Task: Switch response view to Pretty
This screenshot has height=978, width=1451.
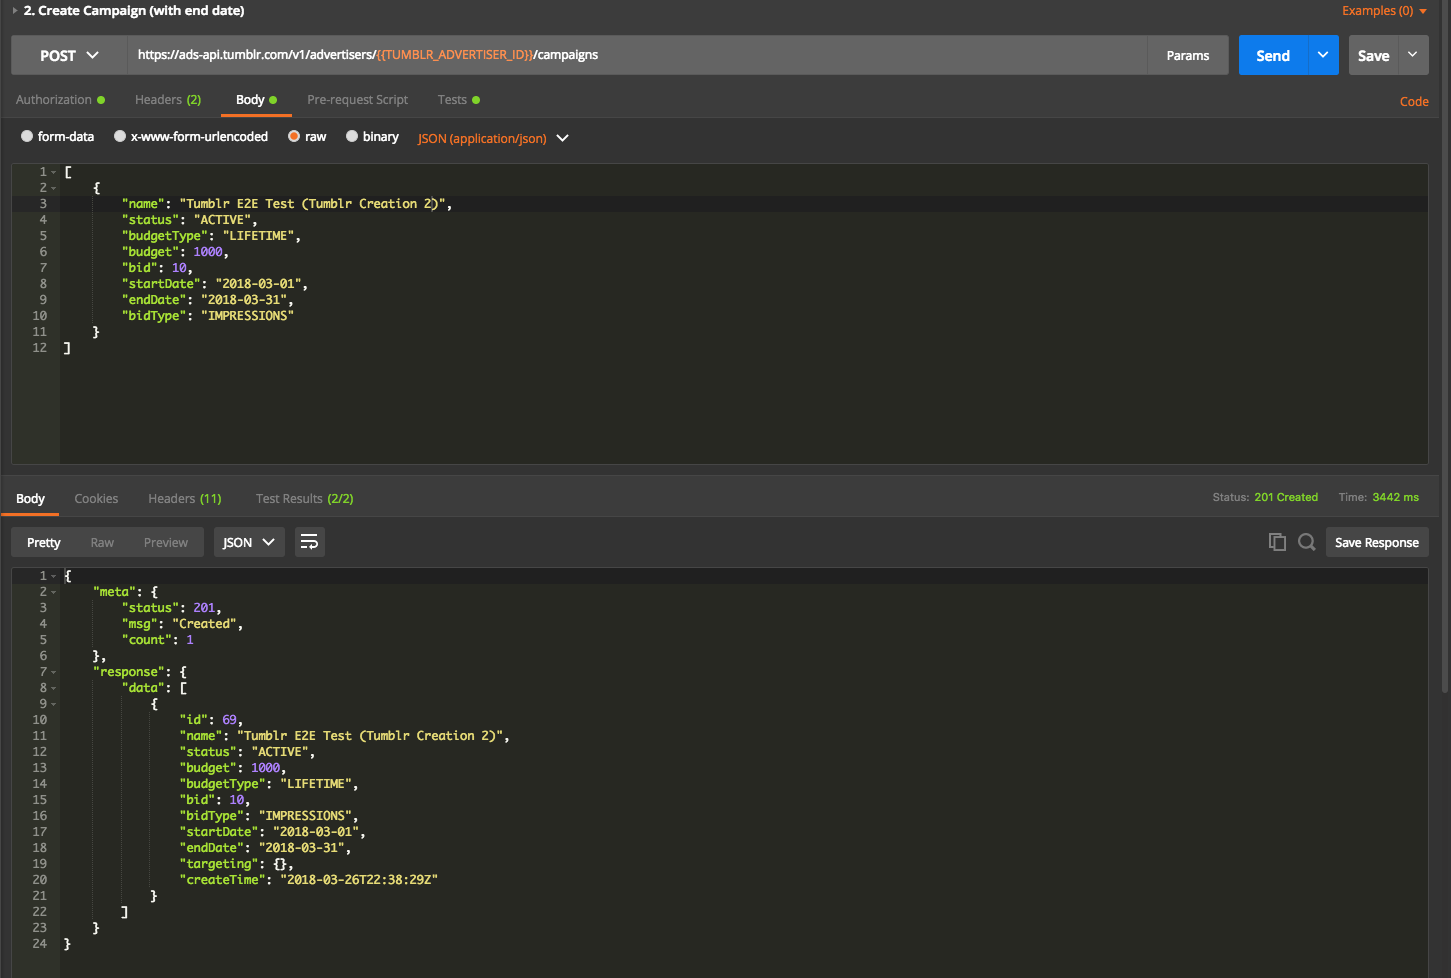Action: click(x=44, y=542)
